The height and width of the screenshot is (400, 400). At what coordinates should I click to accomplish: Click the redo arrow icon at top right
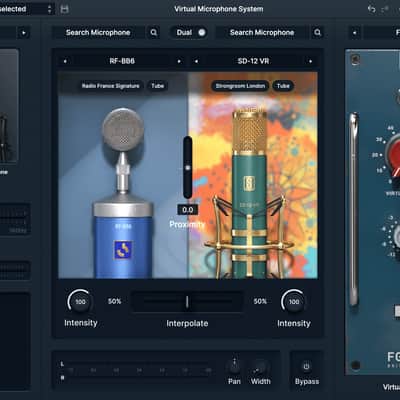pyautogui.click(x=385, y=9)
